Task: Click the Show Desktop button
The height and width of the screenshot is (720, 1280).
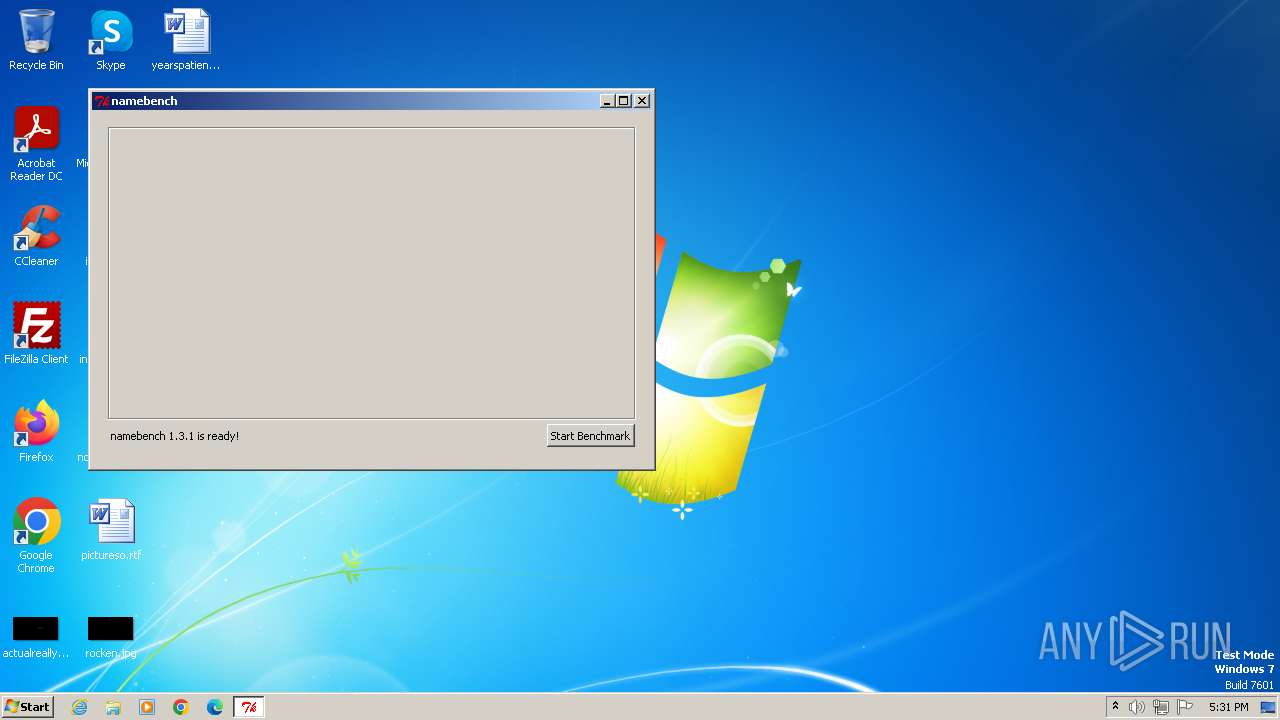Action: [1269, 707]
